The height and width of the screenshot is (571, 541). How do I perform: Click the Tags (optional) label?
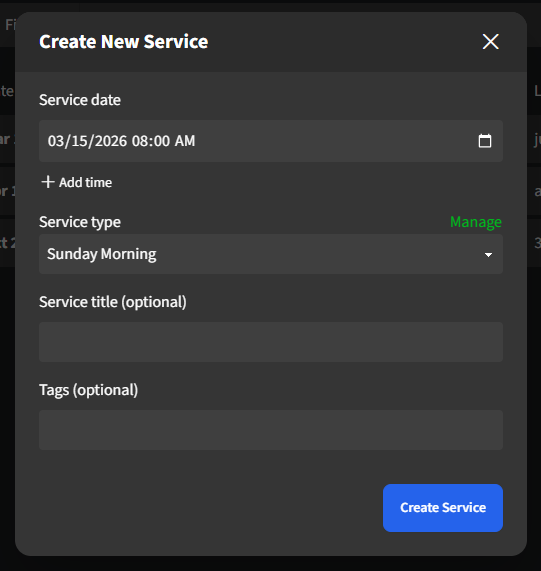(x=88, y=390)
